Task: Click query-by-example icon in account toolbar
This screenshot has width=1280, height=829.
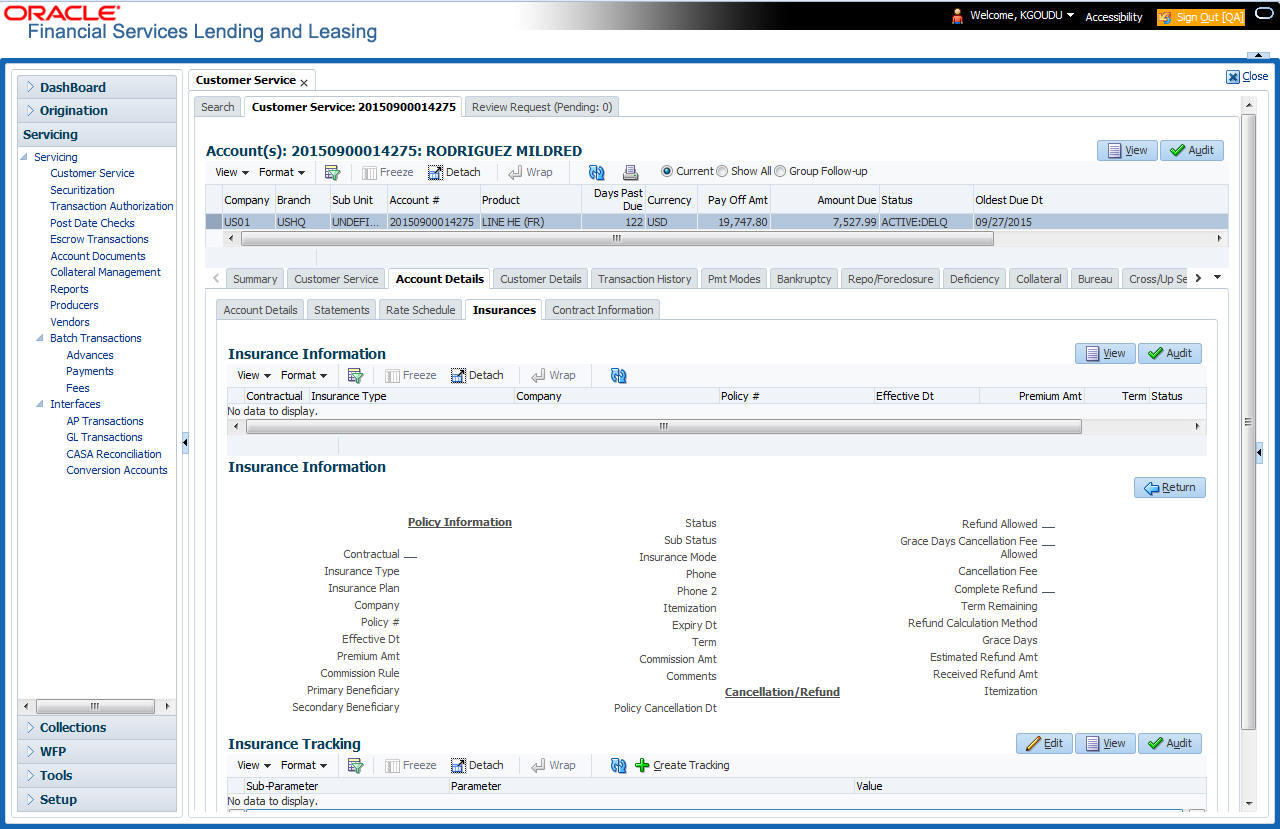Action: click(333, 172)
